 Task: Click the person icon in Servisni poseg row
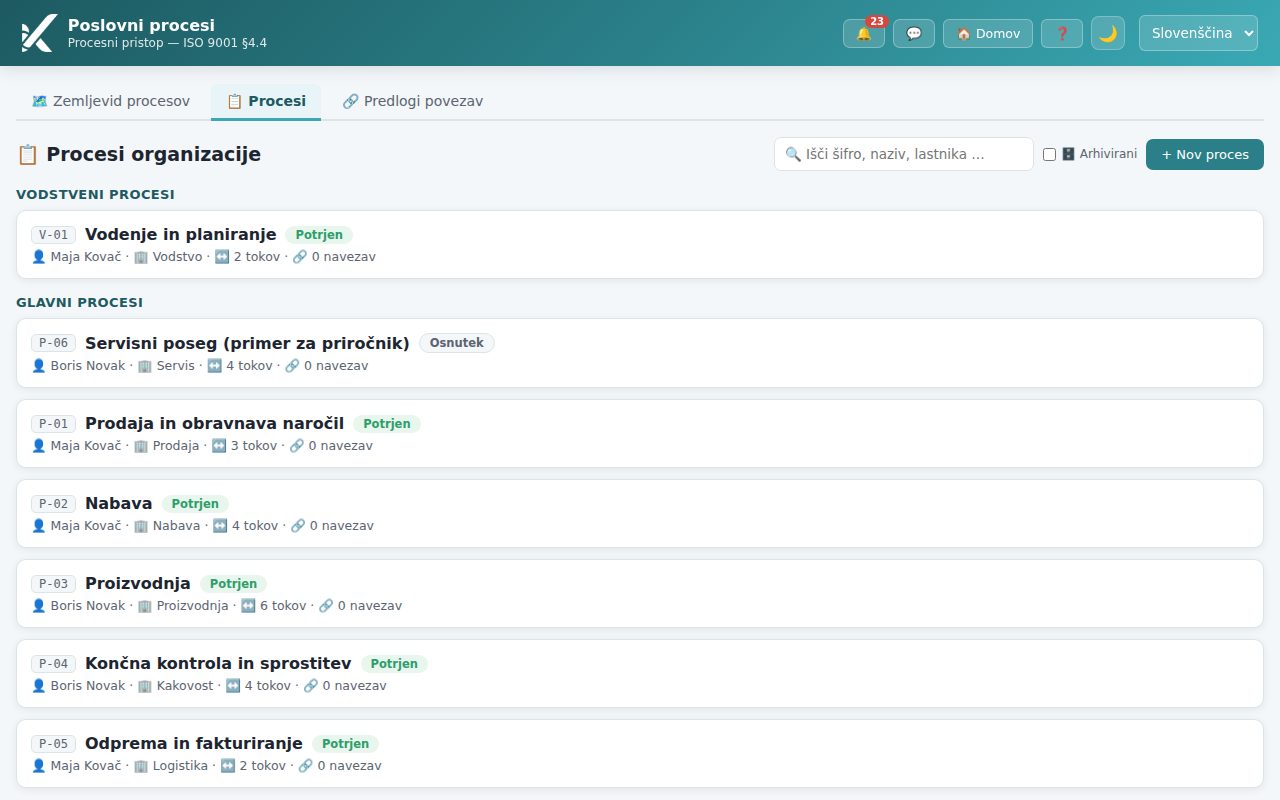[x=39, y=366]
